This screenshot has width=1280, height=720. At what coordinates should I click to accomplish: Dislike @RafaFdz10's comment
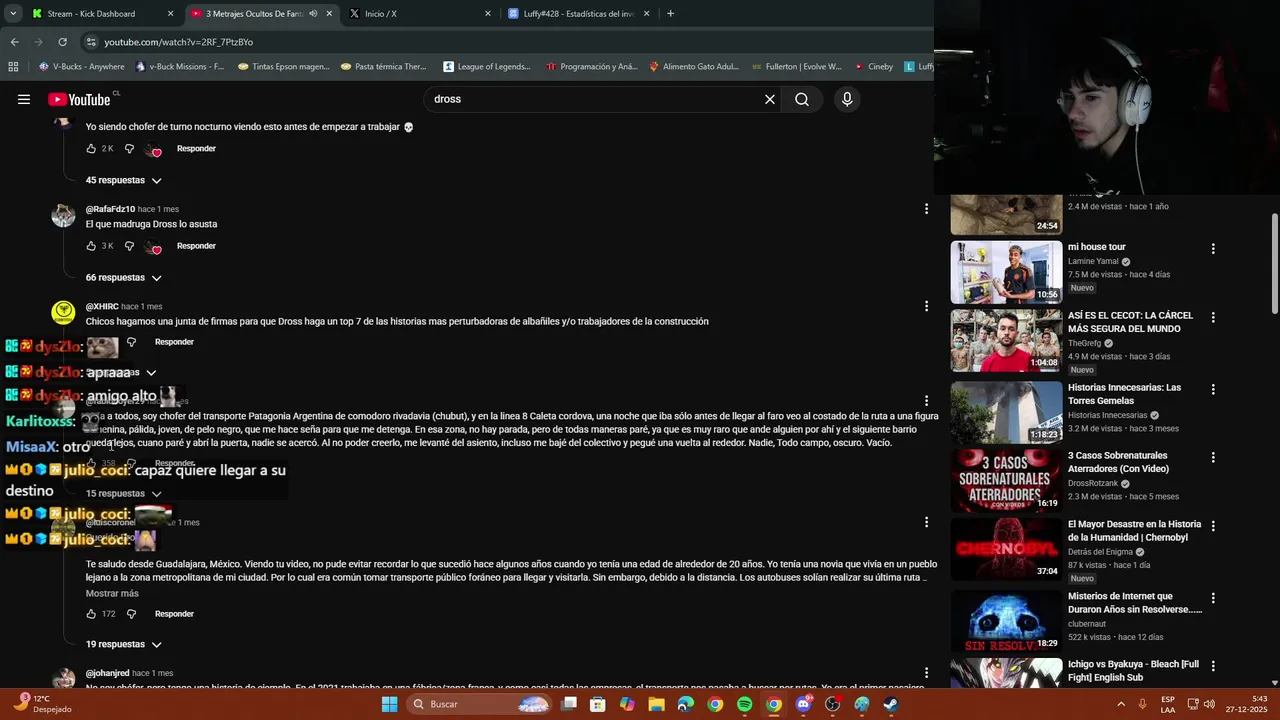pyautogui.click(x=129, y=246)
